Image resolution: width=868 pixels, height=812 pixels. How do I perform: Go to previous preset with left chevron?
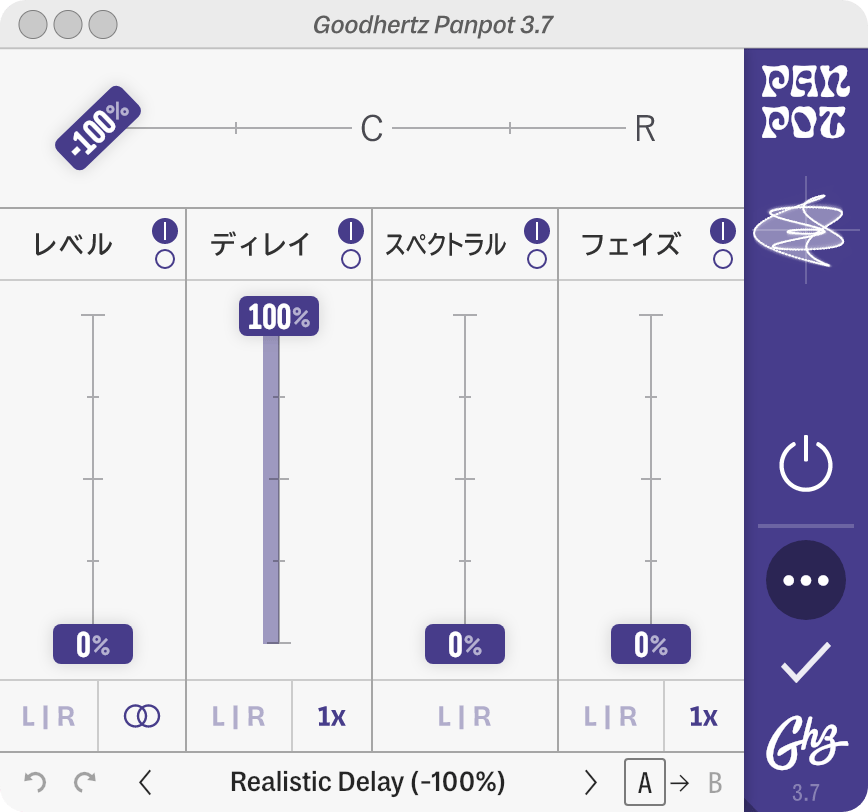coord(145,783)
